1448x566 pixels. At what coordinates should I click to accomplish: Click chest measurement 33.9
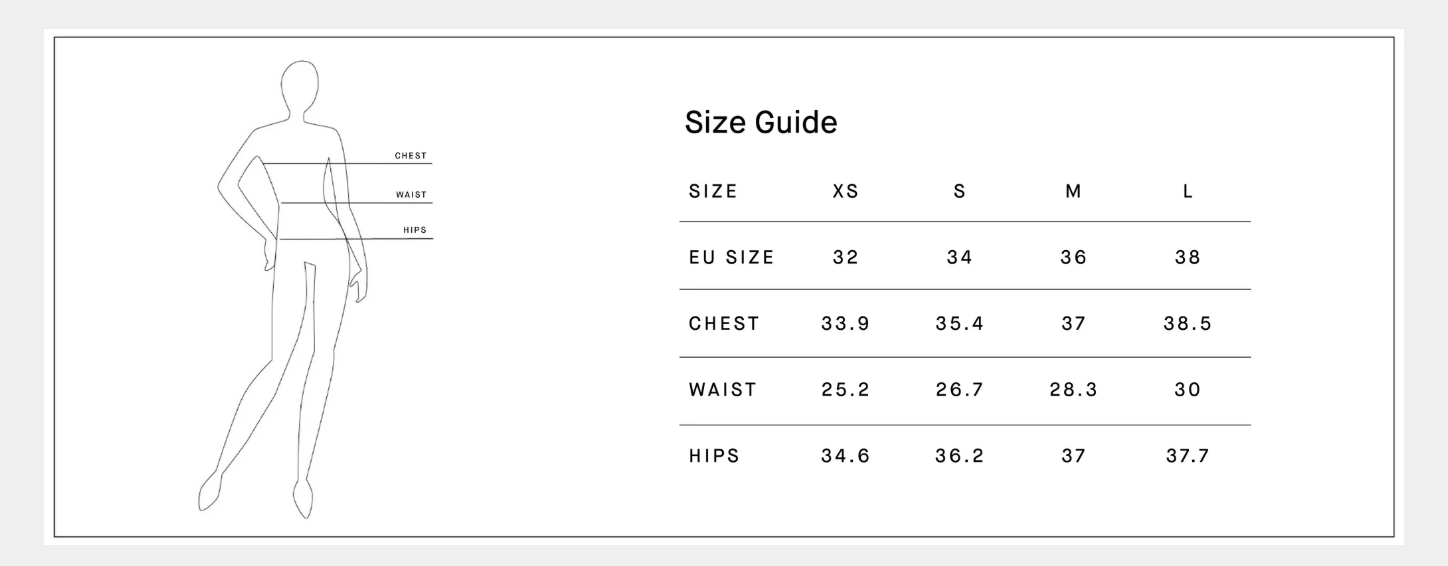pyautogui.click(x=845, y=324)
